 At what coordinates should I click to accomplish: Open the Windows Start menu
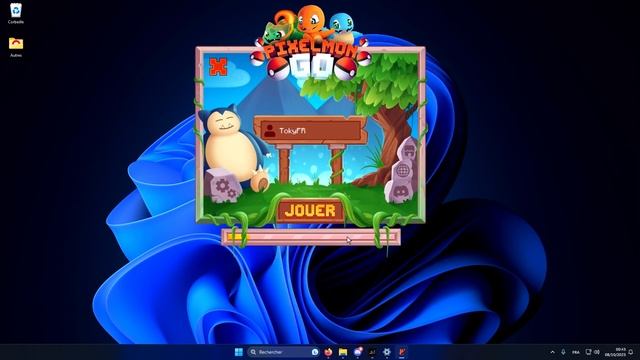click(x=239, y=352)
